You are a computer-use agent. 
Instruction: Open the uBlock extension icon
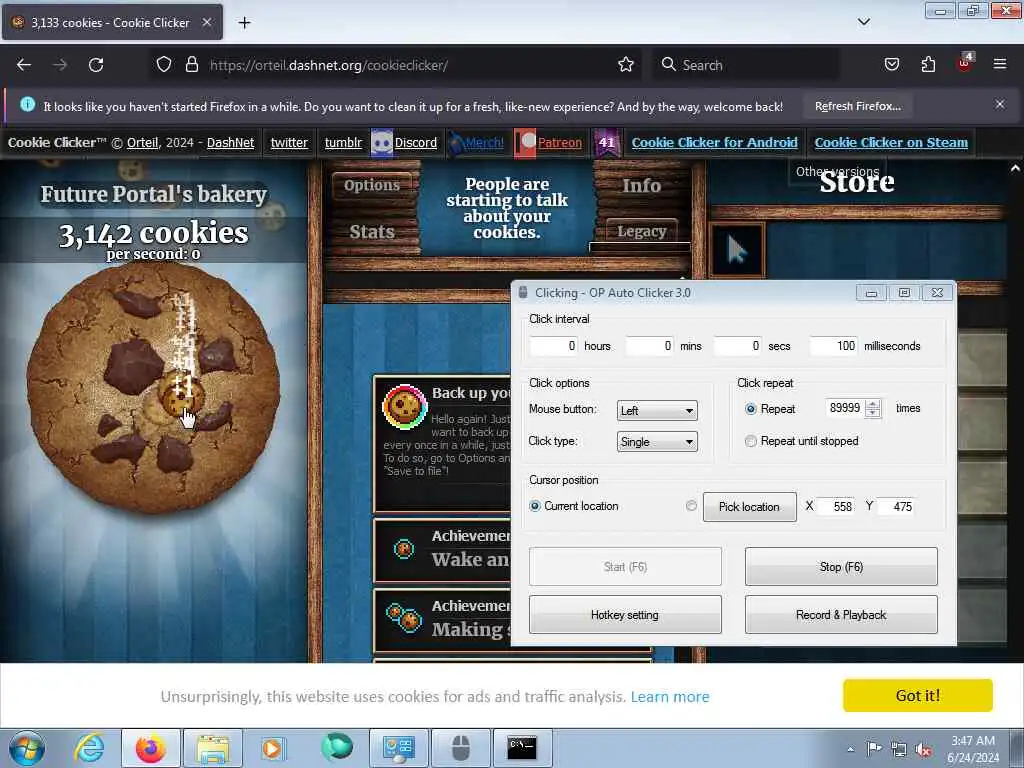(965, 63)
